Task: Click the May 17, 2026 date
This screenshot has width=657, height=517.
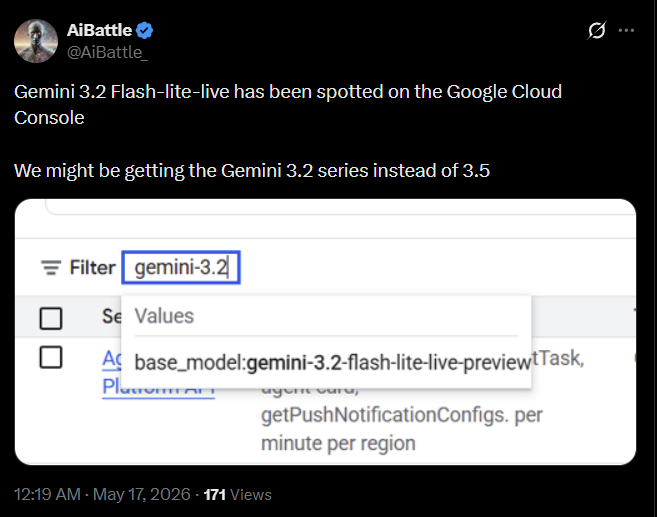Action: pos(142,494)
